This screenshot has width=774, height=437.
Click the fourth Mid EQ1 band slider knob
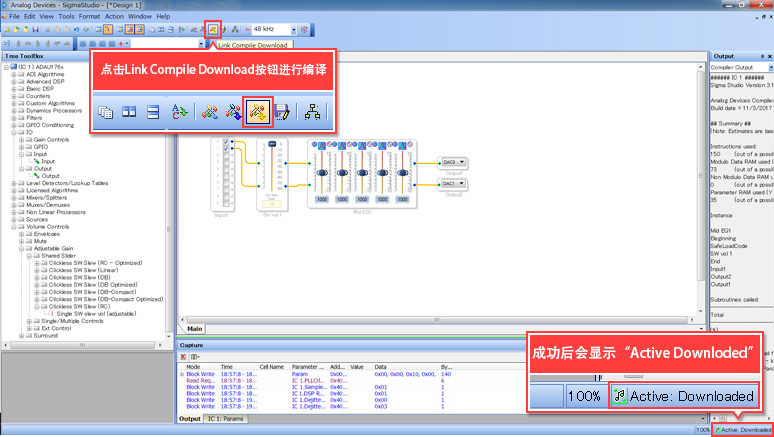click(x=382, y=173)
